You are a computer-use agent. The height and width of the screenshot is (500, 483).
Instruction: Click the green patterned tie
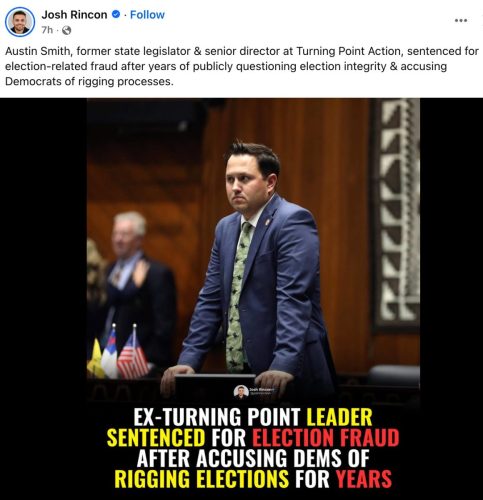tap(238, 297)
